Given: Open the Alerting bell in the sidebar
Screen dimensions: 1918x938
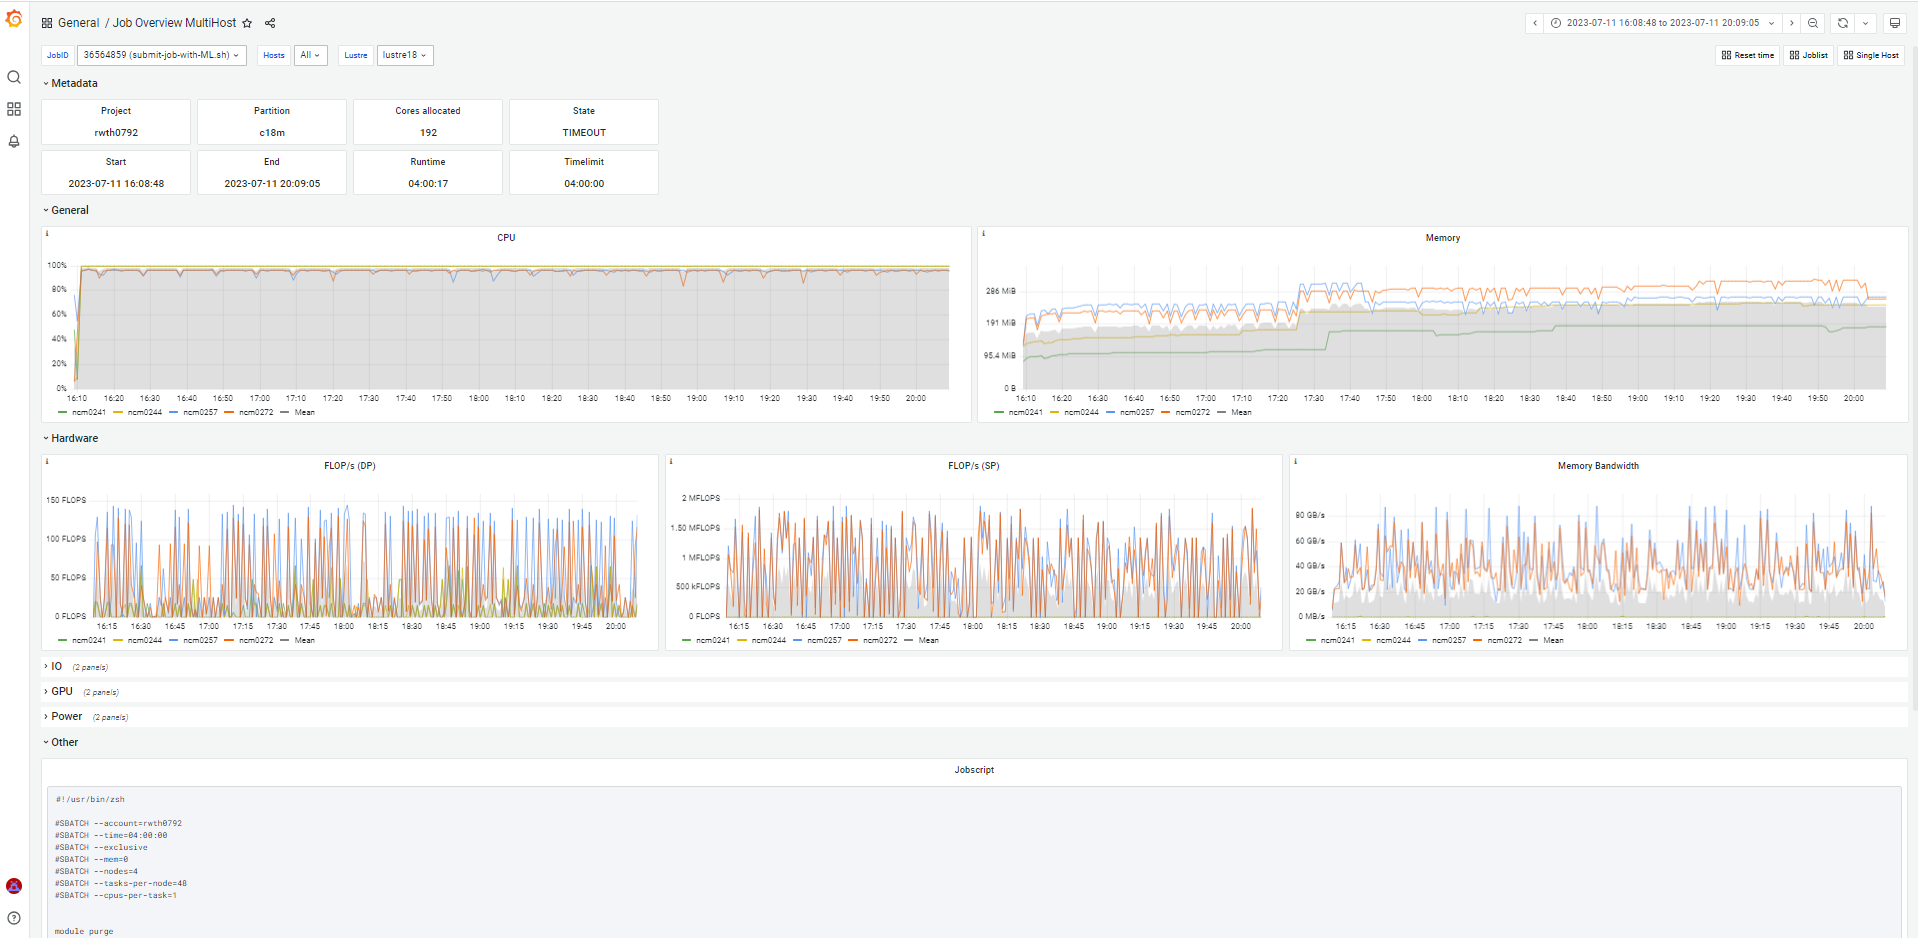Looking at the screenshot, I should point(14,141).
